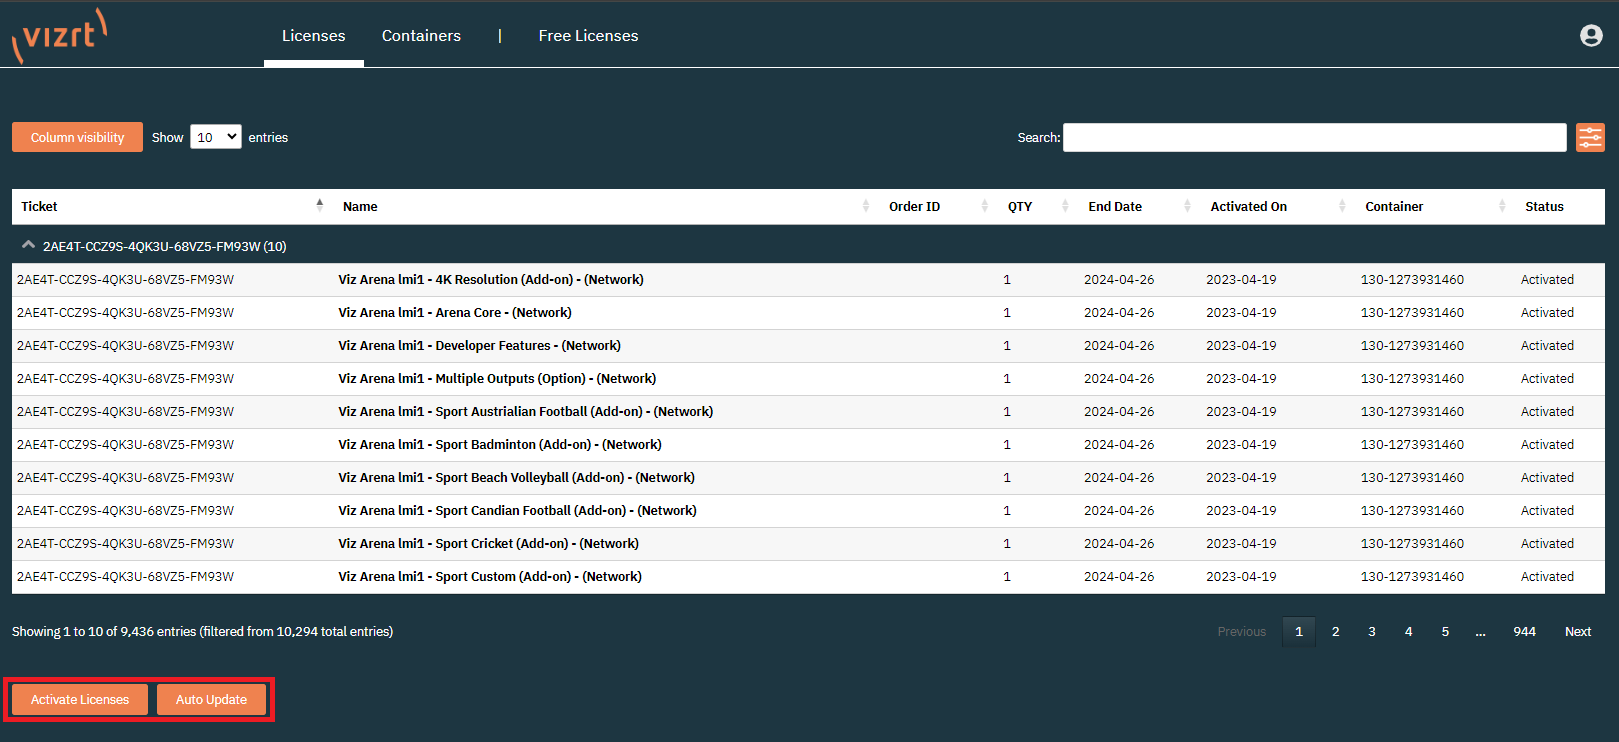Open the Free Licenses tab

click(588, 36)
